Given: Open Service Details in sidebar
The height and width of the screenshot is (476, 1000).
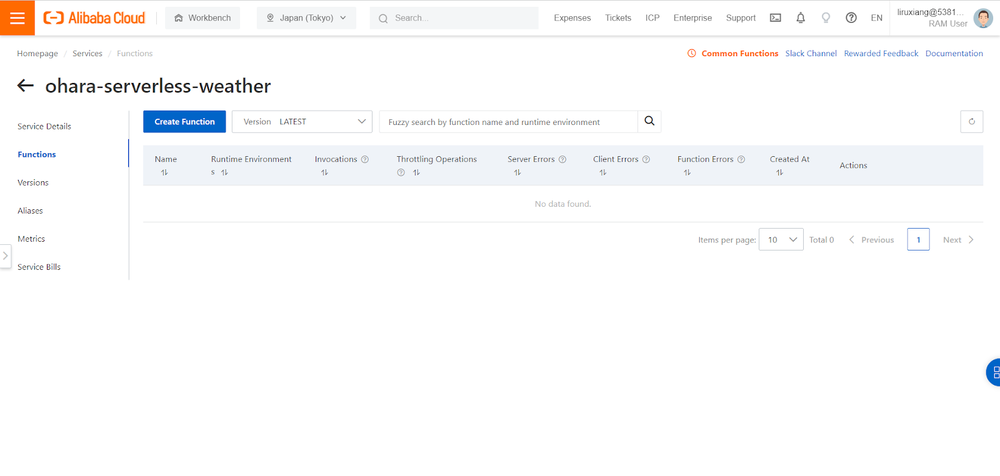Looking at the screenshot, I should pyautogui.click(x=45, y=126).
